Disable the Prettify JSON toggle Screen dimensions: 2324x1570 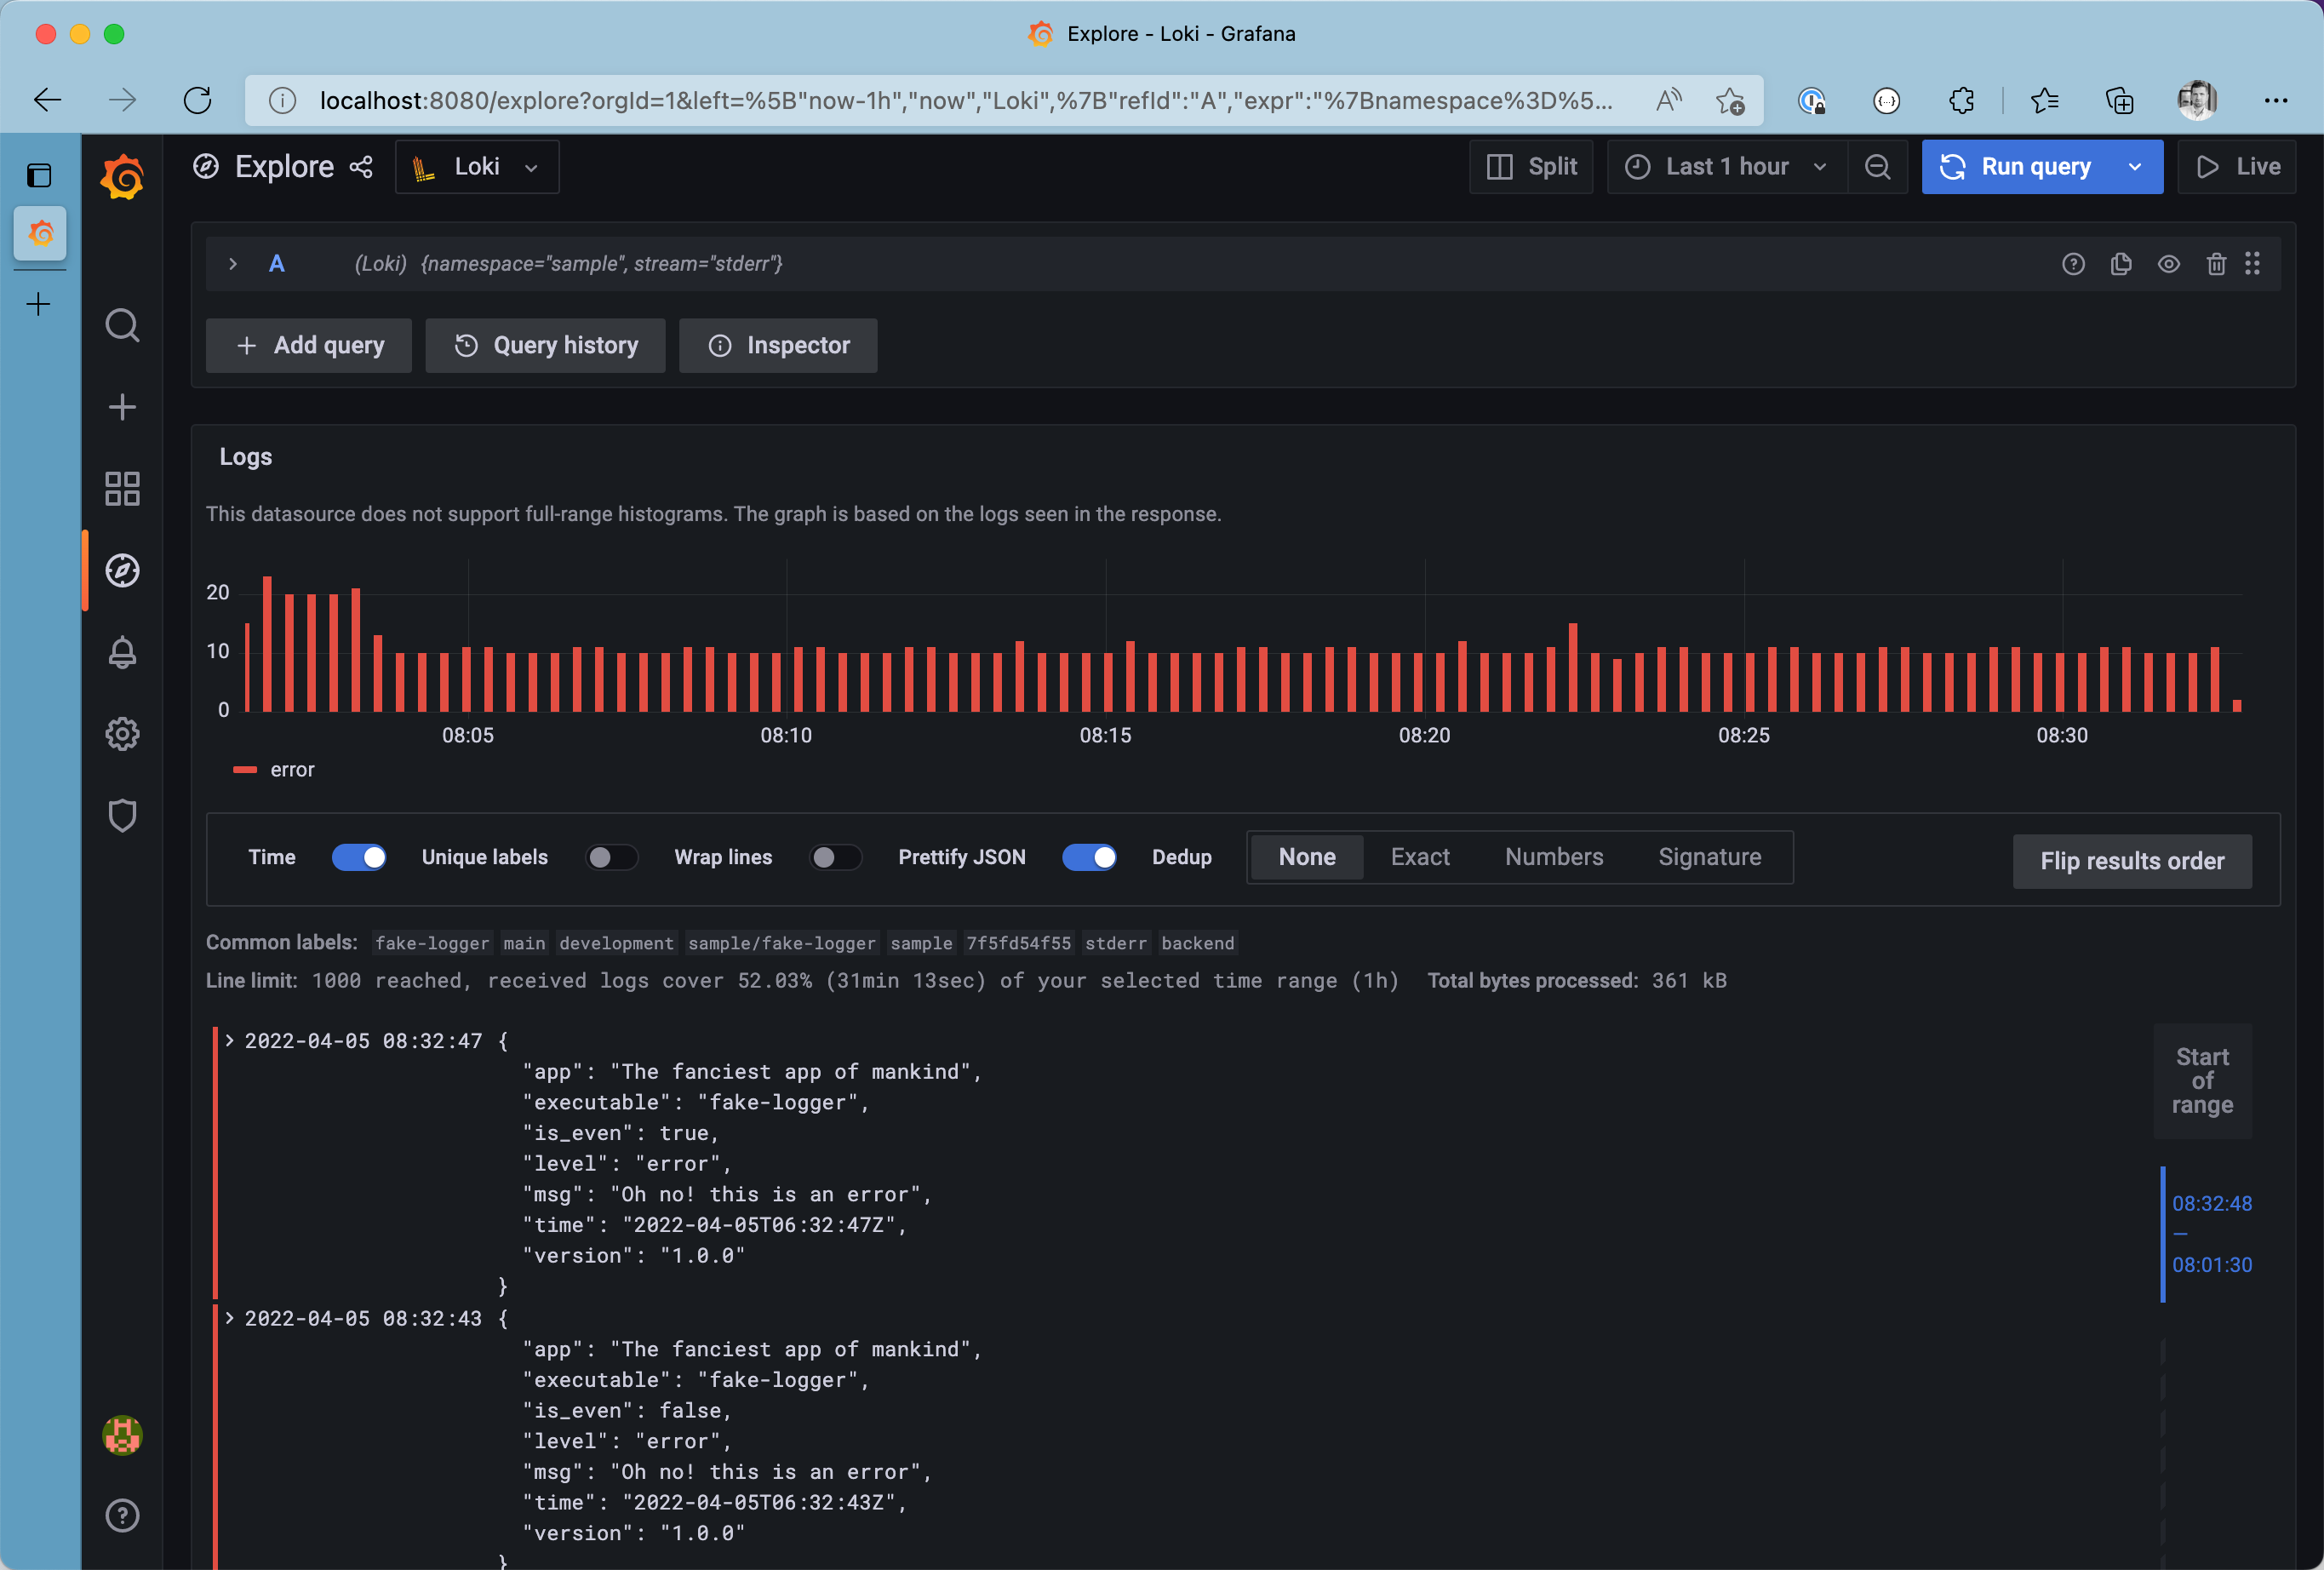(x=1088, y=857)
